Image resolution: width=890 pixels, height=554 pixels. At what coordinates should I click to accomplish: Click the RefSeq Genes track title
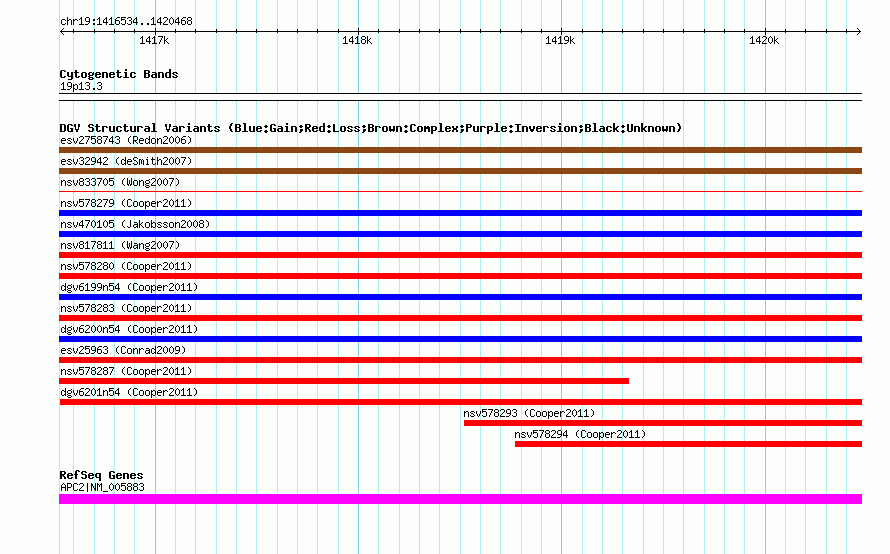coord(101,475)
